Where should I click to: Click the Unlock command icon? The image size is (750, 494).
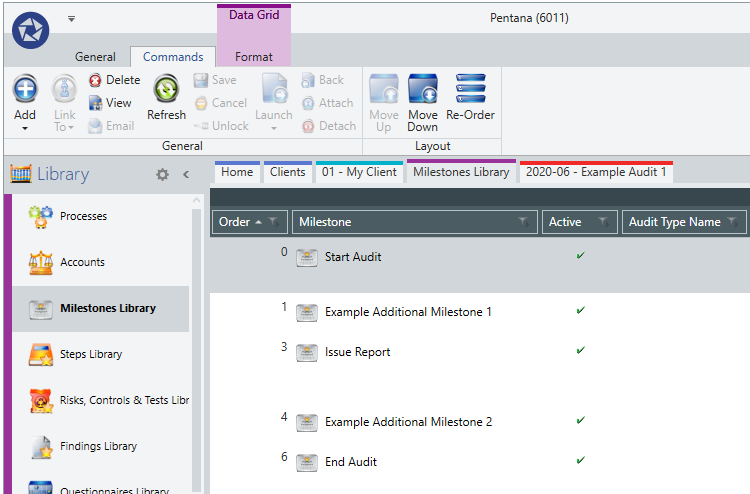[x=201, y=126]
